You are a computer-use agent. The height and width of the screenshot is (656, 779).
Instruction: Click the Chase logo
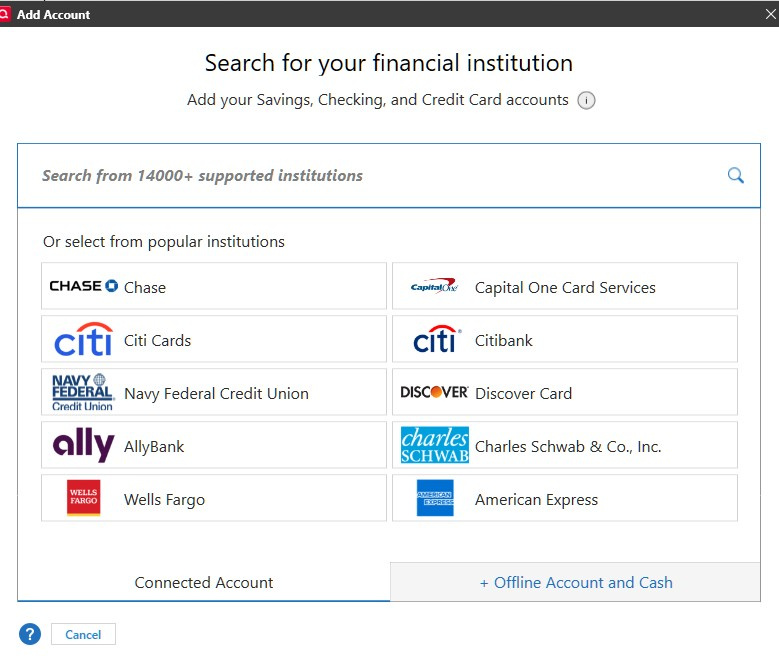[84, 287]
